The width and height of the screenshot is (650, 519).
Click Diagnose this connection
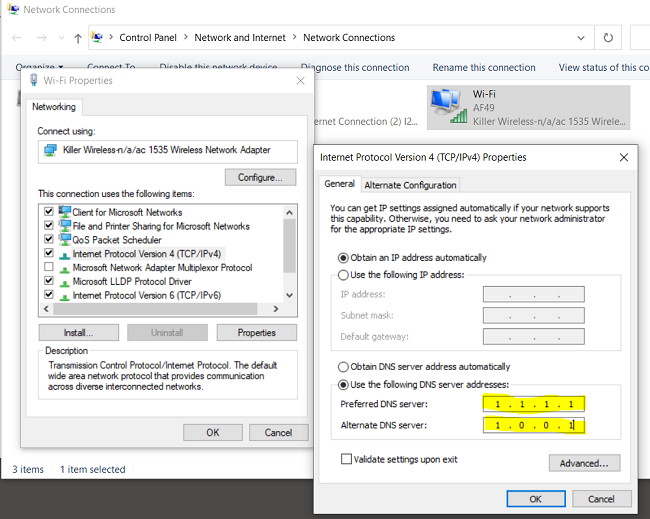[x=355, y=68]
